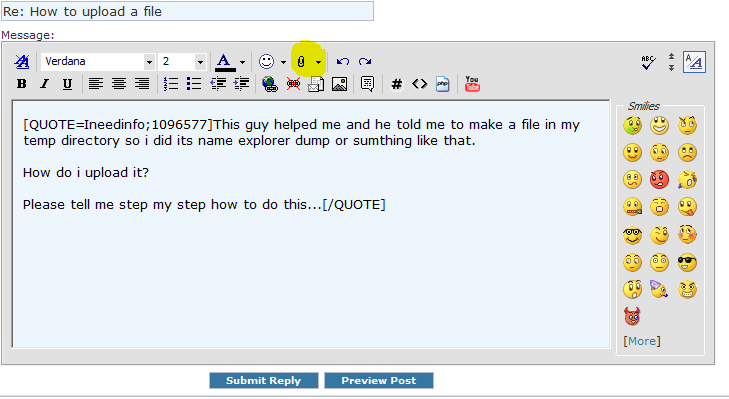Insert the crying smiley with blue tears
Image resolution: width=729 pixels, height=399 pixels.
click(687, 180)
